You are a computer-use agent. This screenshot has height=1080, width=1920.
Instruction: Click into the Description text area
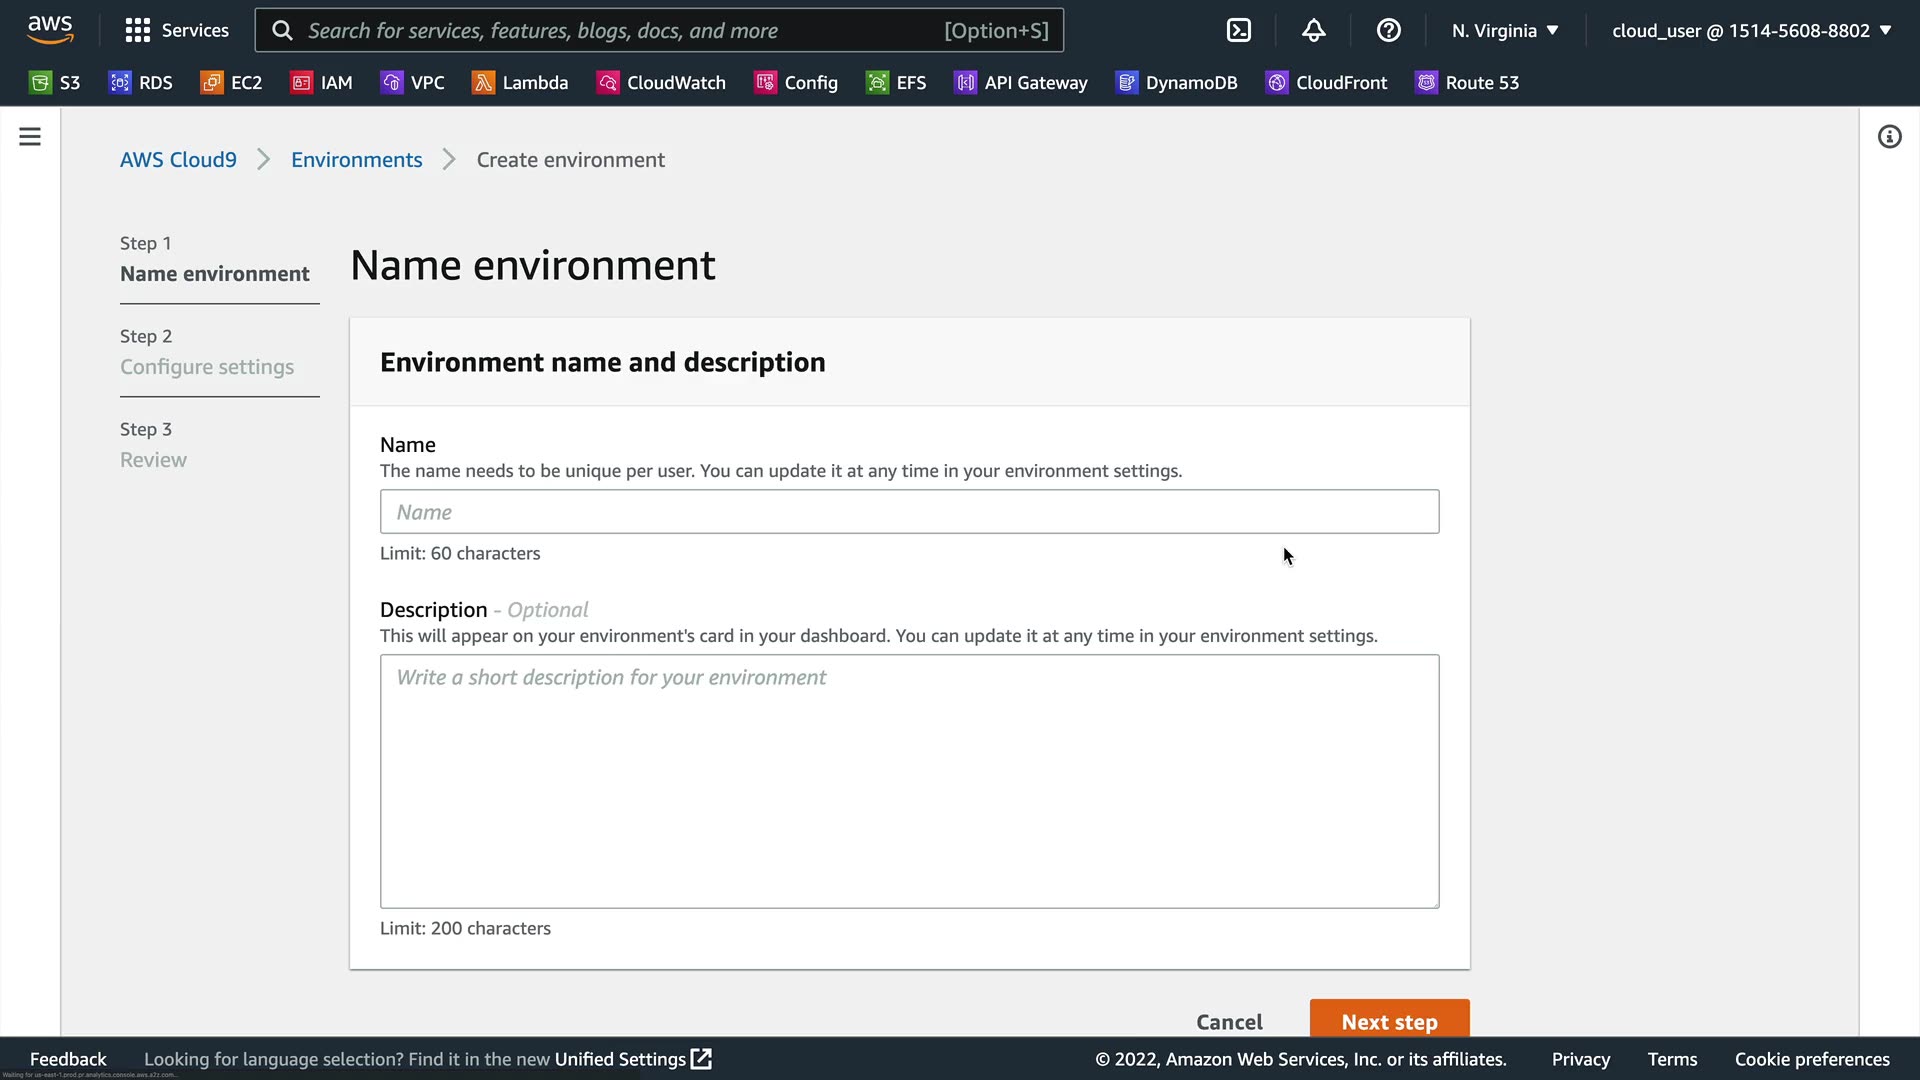tap(909, 781)
